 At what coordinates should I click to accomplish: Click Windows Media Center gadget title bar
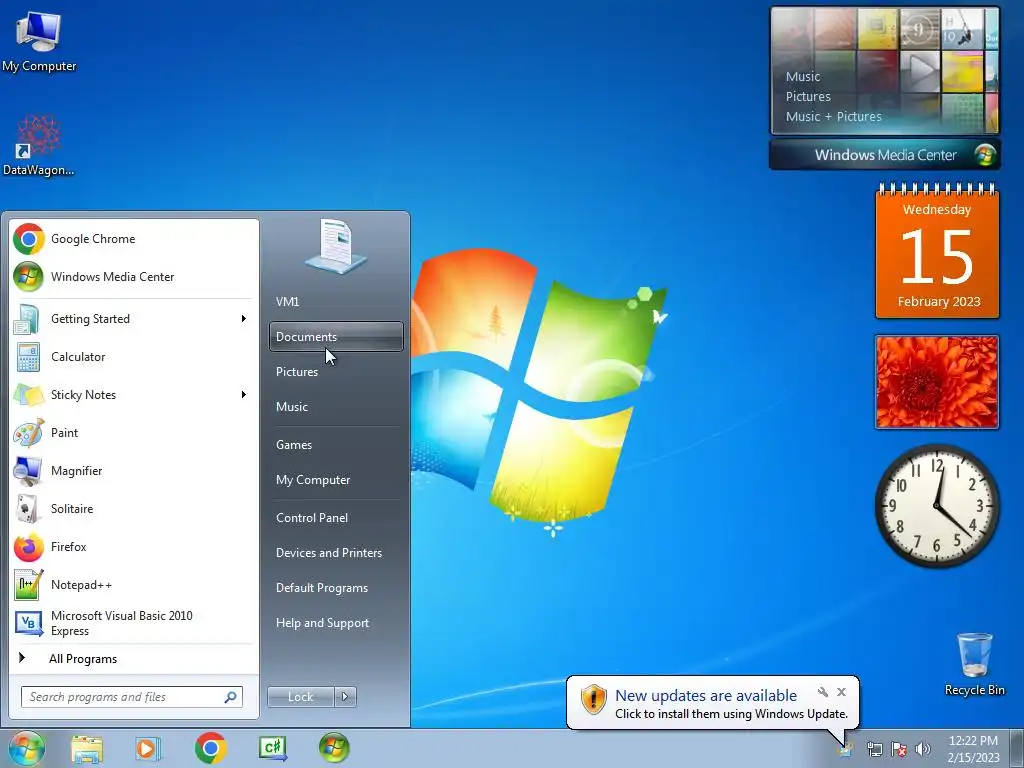(x=884, y=155)
